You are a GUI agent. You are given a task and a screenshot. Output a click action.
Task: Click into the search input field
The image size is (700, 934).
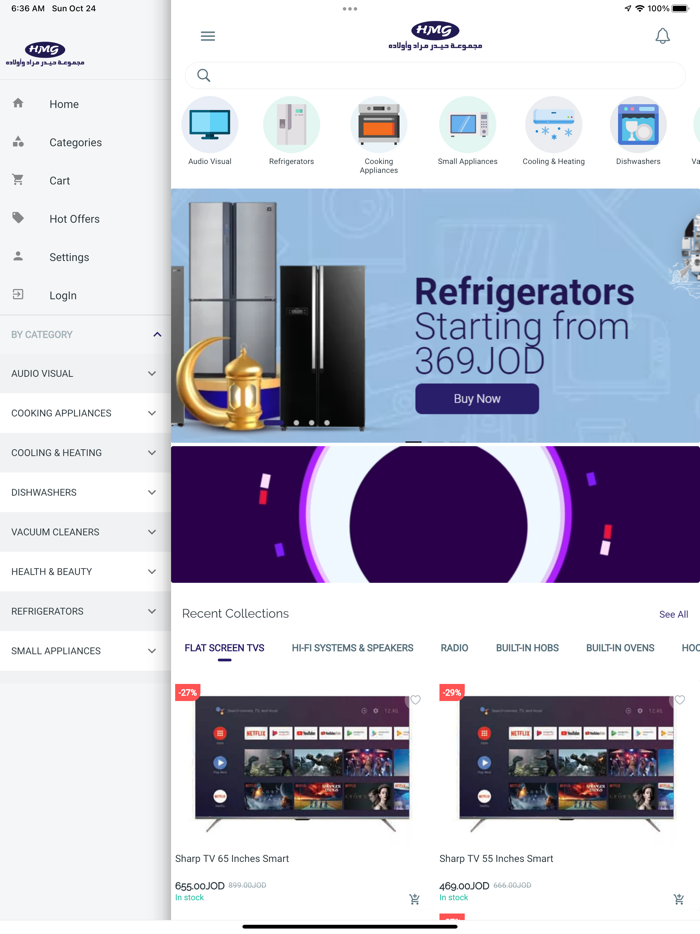[x=435, y=76]
